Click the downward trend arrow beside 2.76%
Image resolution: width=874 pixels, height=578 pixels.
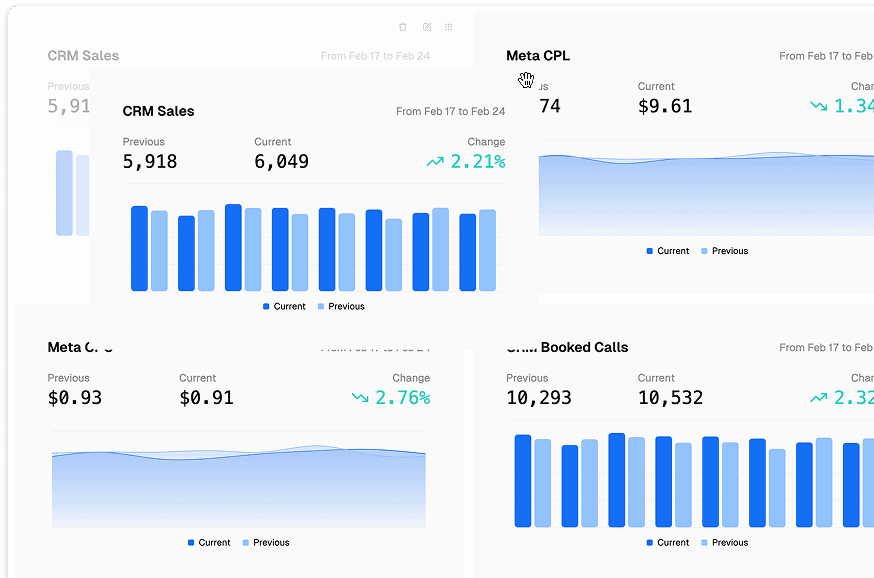(x=360, y=398)
